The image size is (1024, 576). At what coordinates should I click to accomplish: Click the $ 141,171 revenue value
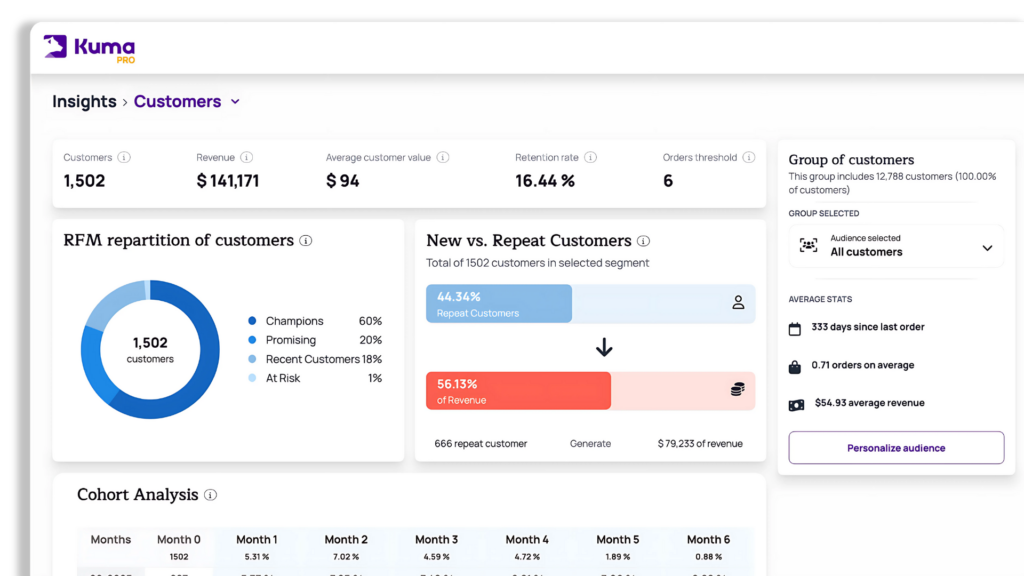(228, 181)
